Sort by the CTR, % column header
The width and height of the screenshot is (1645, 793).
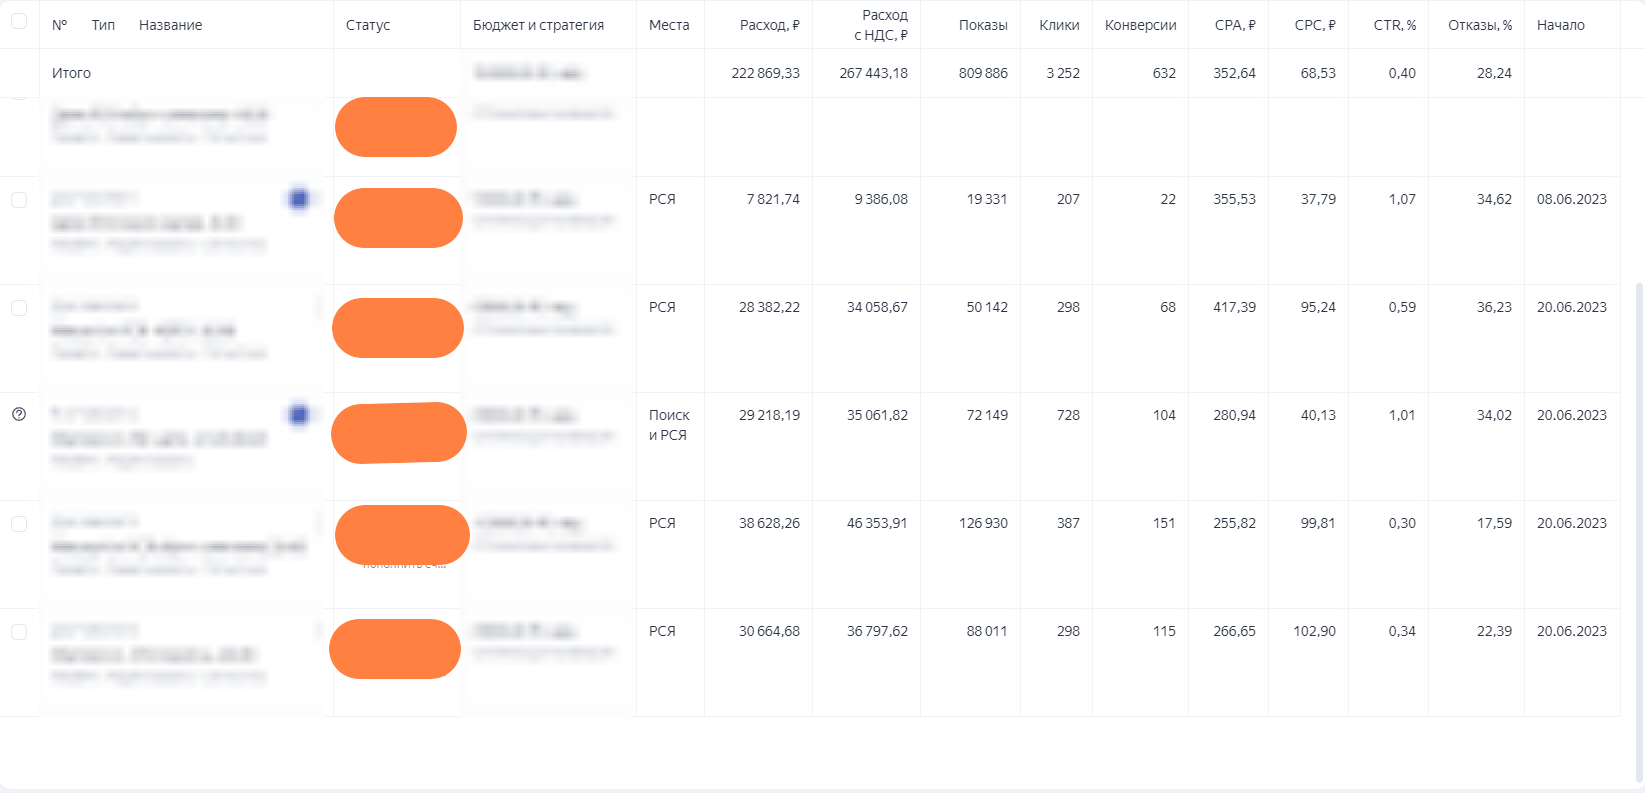tap(1395, 25)
